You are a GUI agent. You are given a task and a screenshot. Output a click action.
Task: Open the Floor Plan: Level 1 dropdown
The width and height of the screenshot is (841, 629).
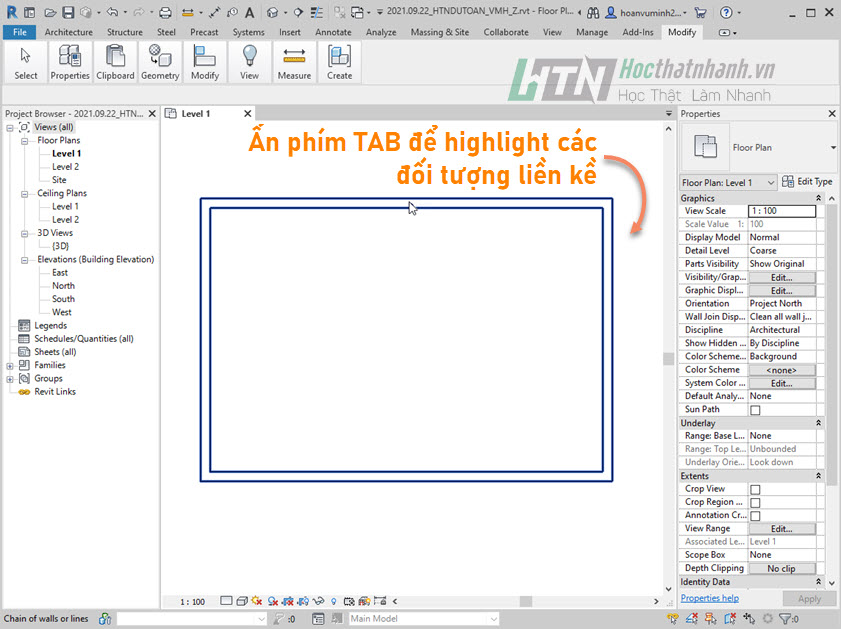coord(728,182)
